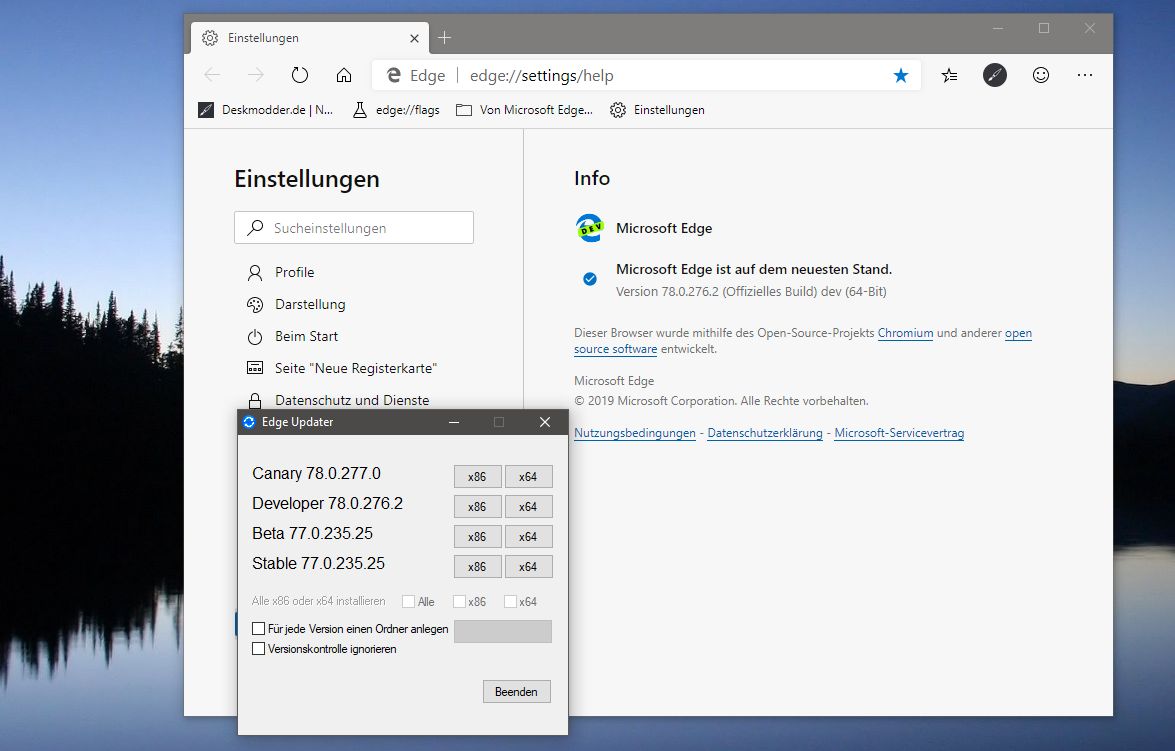Screen dimensions: 1175x751
Task: Click the Stable 77.0.235.25 label
Action: (x=318, y=564)
